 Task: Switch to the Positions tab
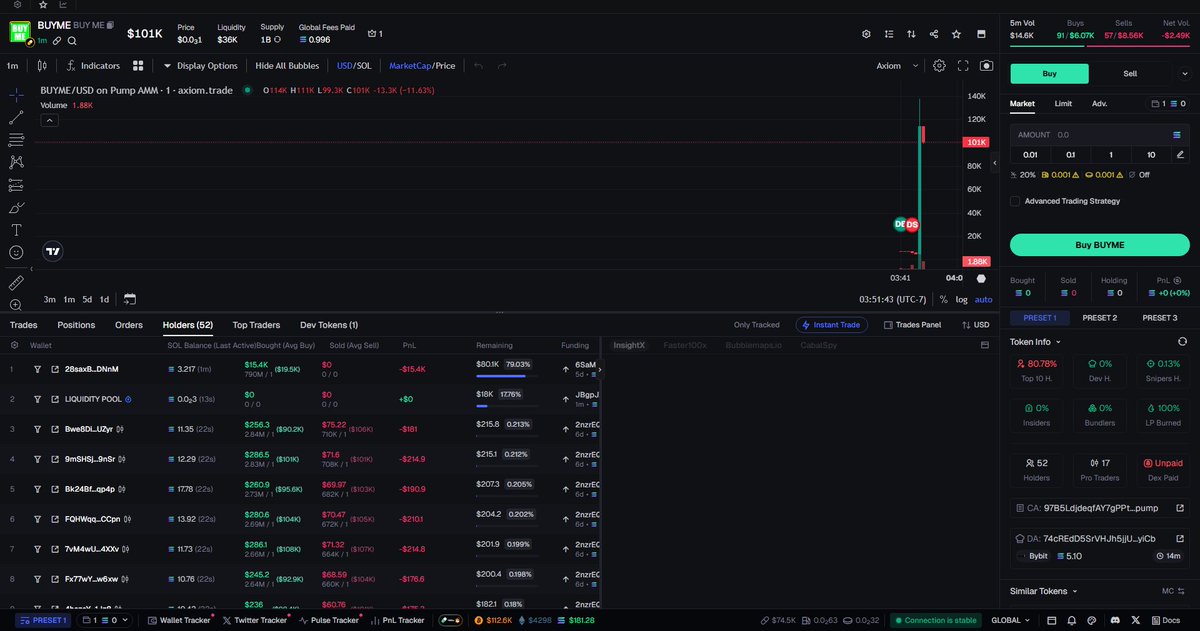[x=76, y=325]
